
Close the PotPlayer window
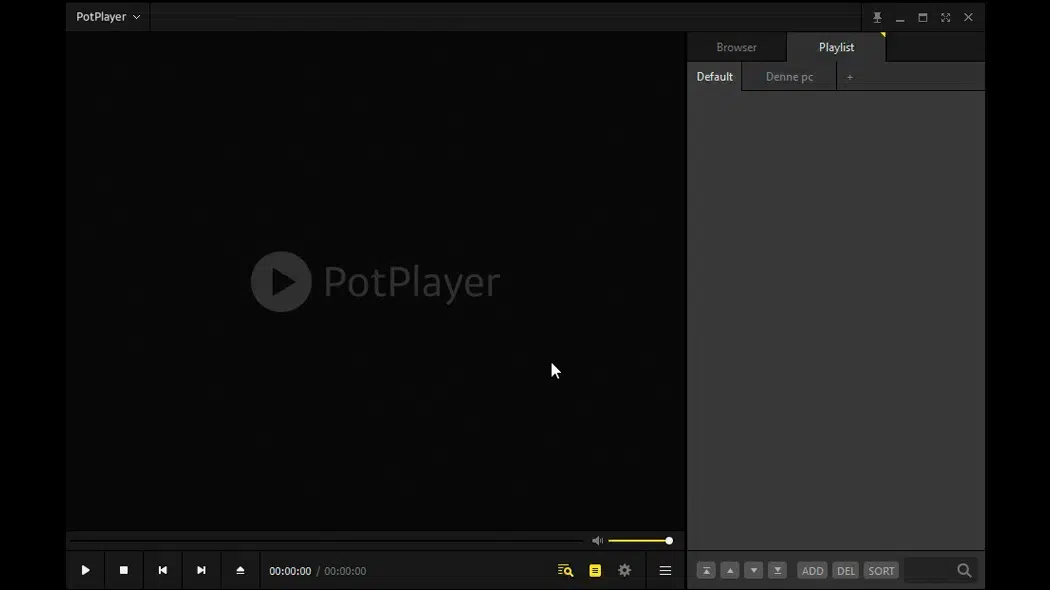[968, 17]
